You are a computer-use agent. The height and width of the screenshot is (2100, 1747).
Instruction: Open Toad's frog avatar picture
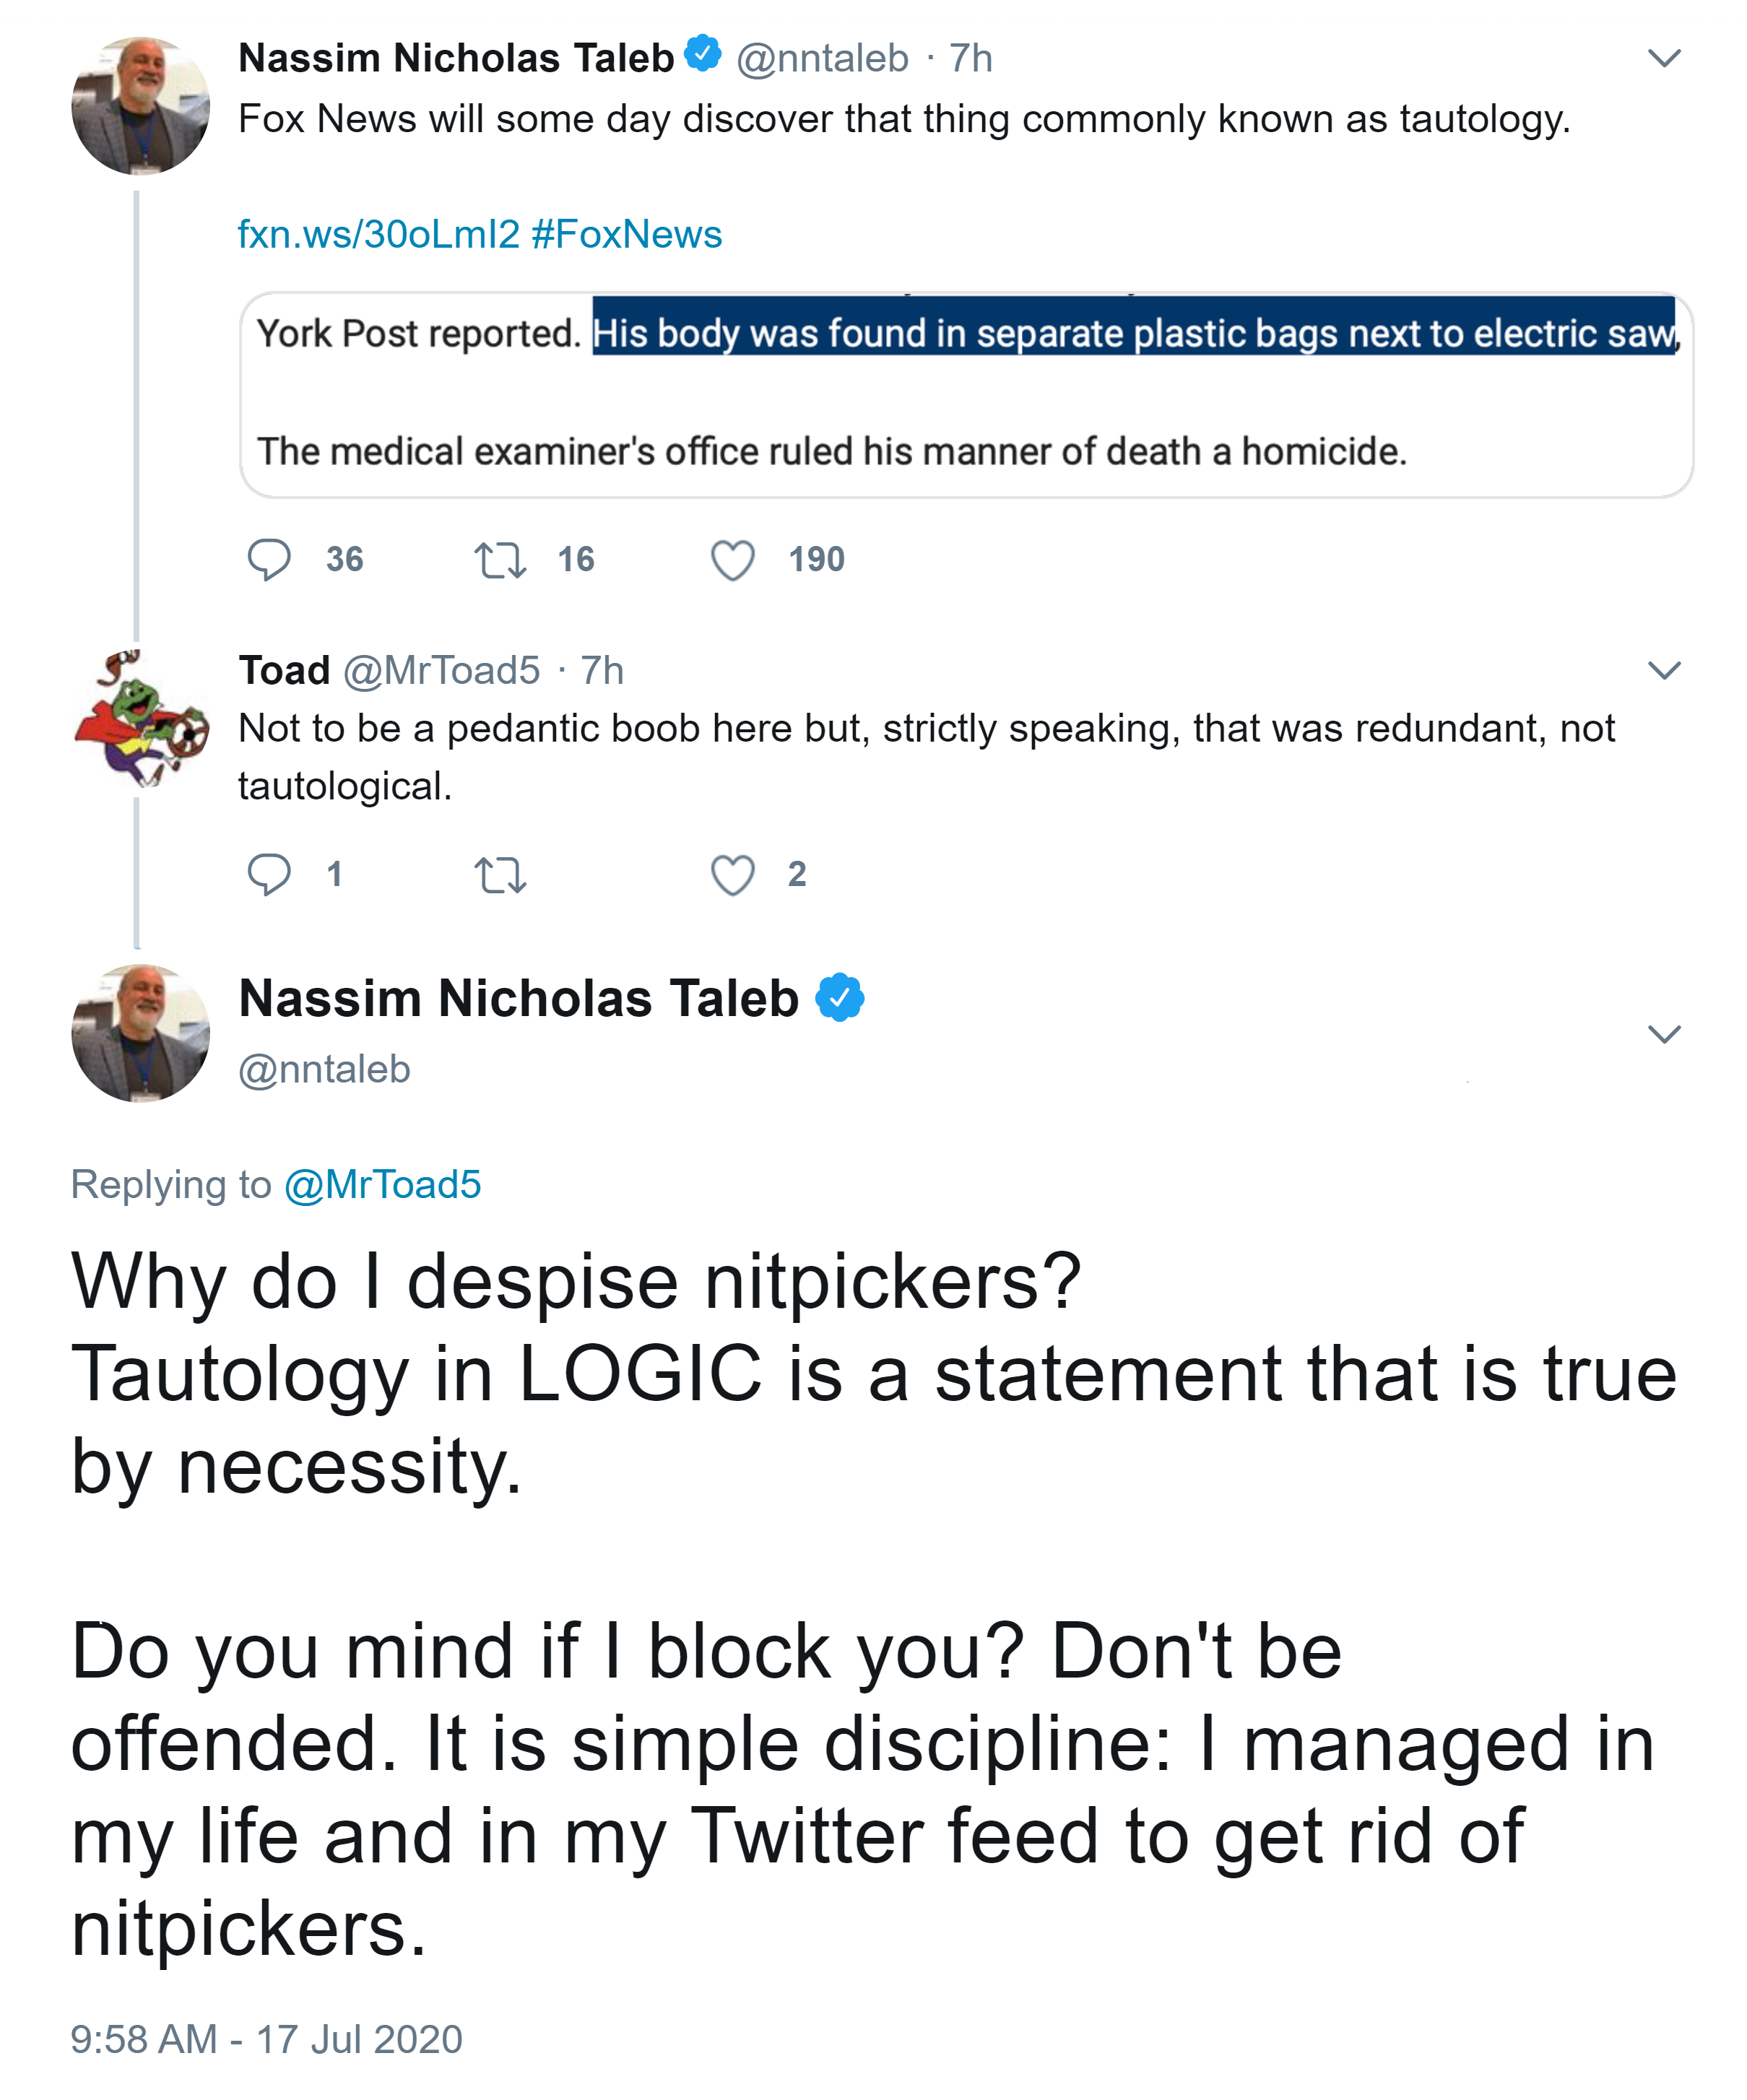[x=141, y=717]
